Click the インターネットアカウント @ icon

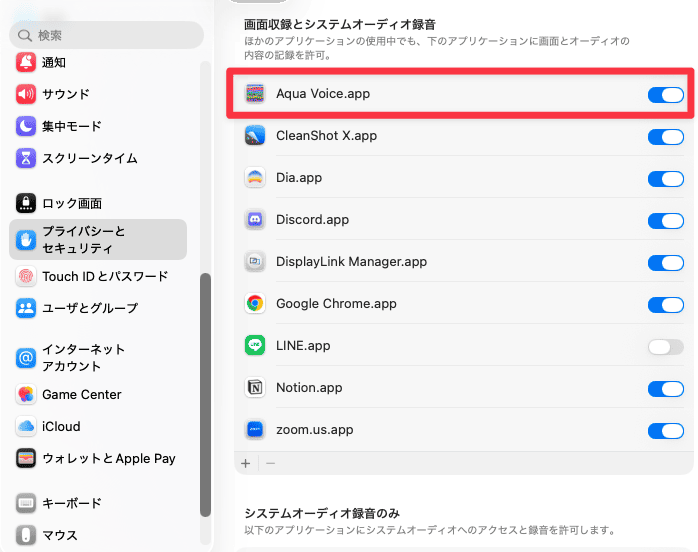26,357
